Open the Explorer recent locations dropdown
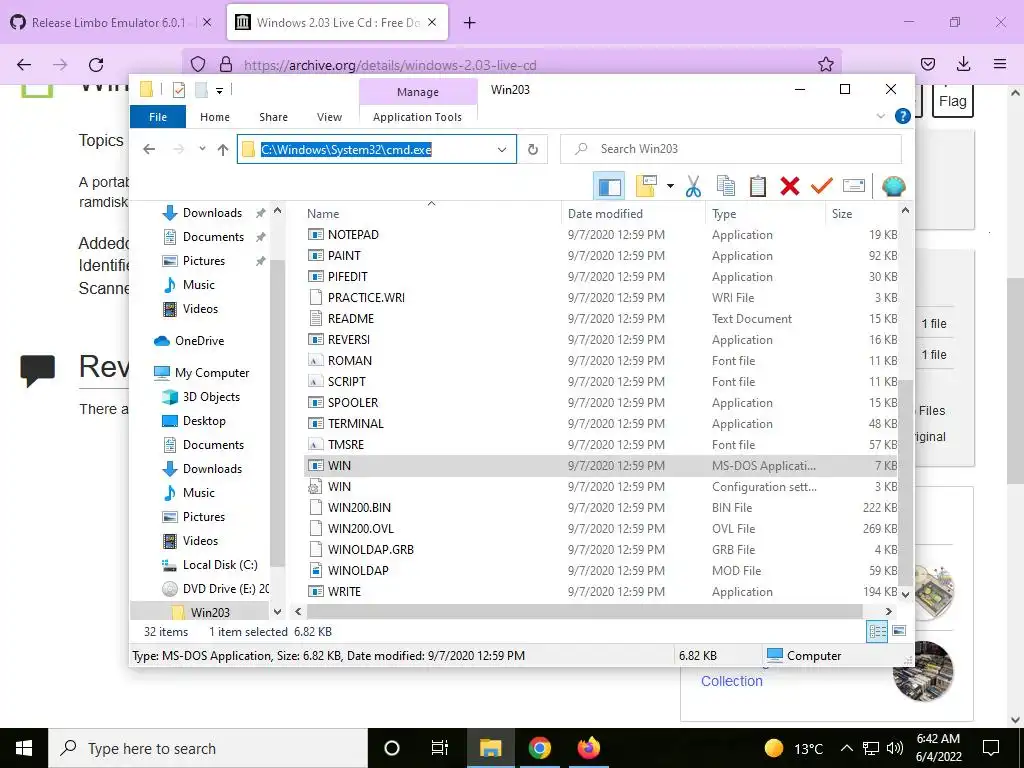Viewport: 1024px width, 768px height. [202, 150]
